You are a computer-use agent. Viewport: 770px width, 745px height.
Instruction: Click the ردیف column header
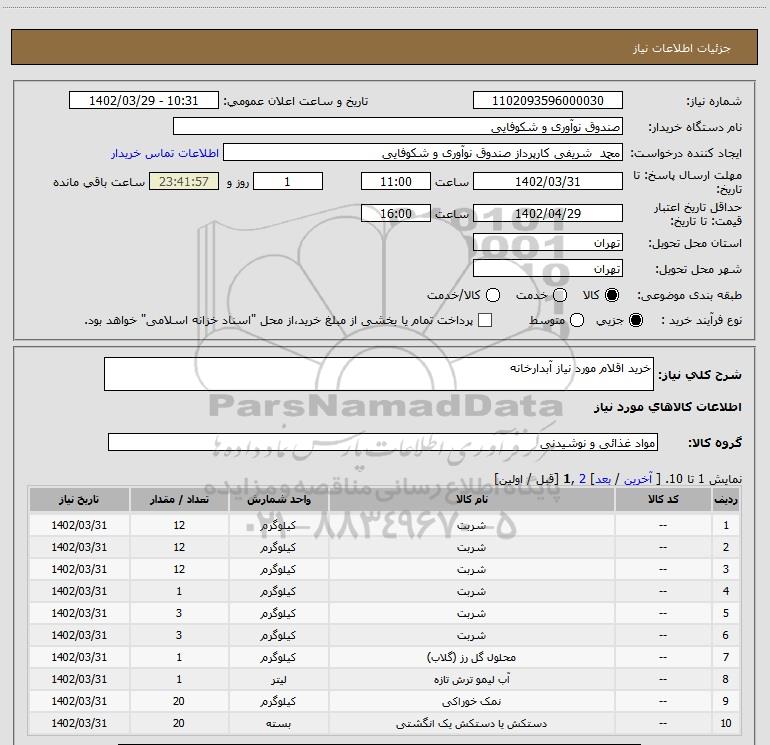pyautogui.click(x=726, y=499)
